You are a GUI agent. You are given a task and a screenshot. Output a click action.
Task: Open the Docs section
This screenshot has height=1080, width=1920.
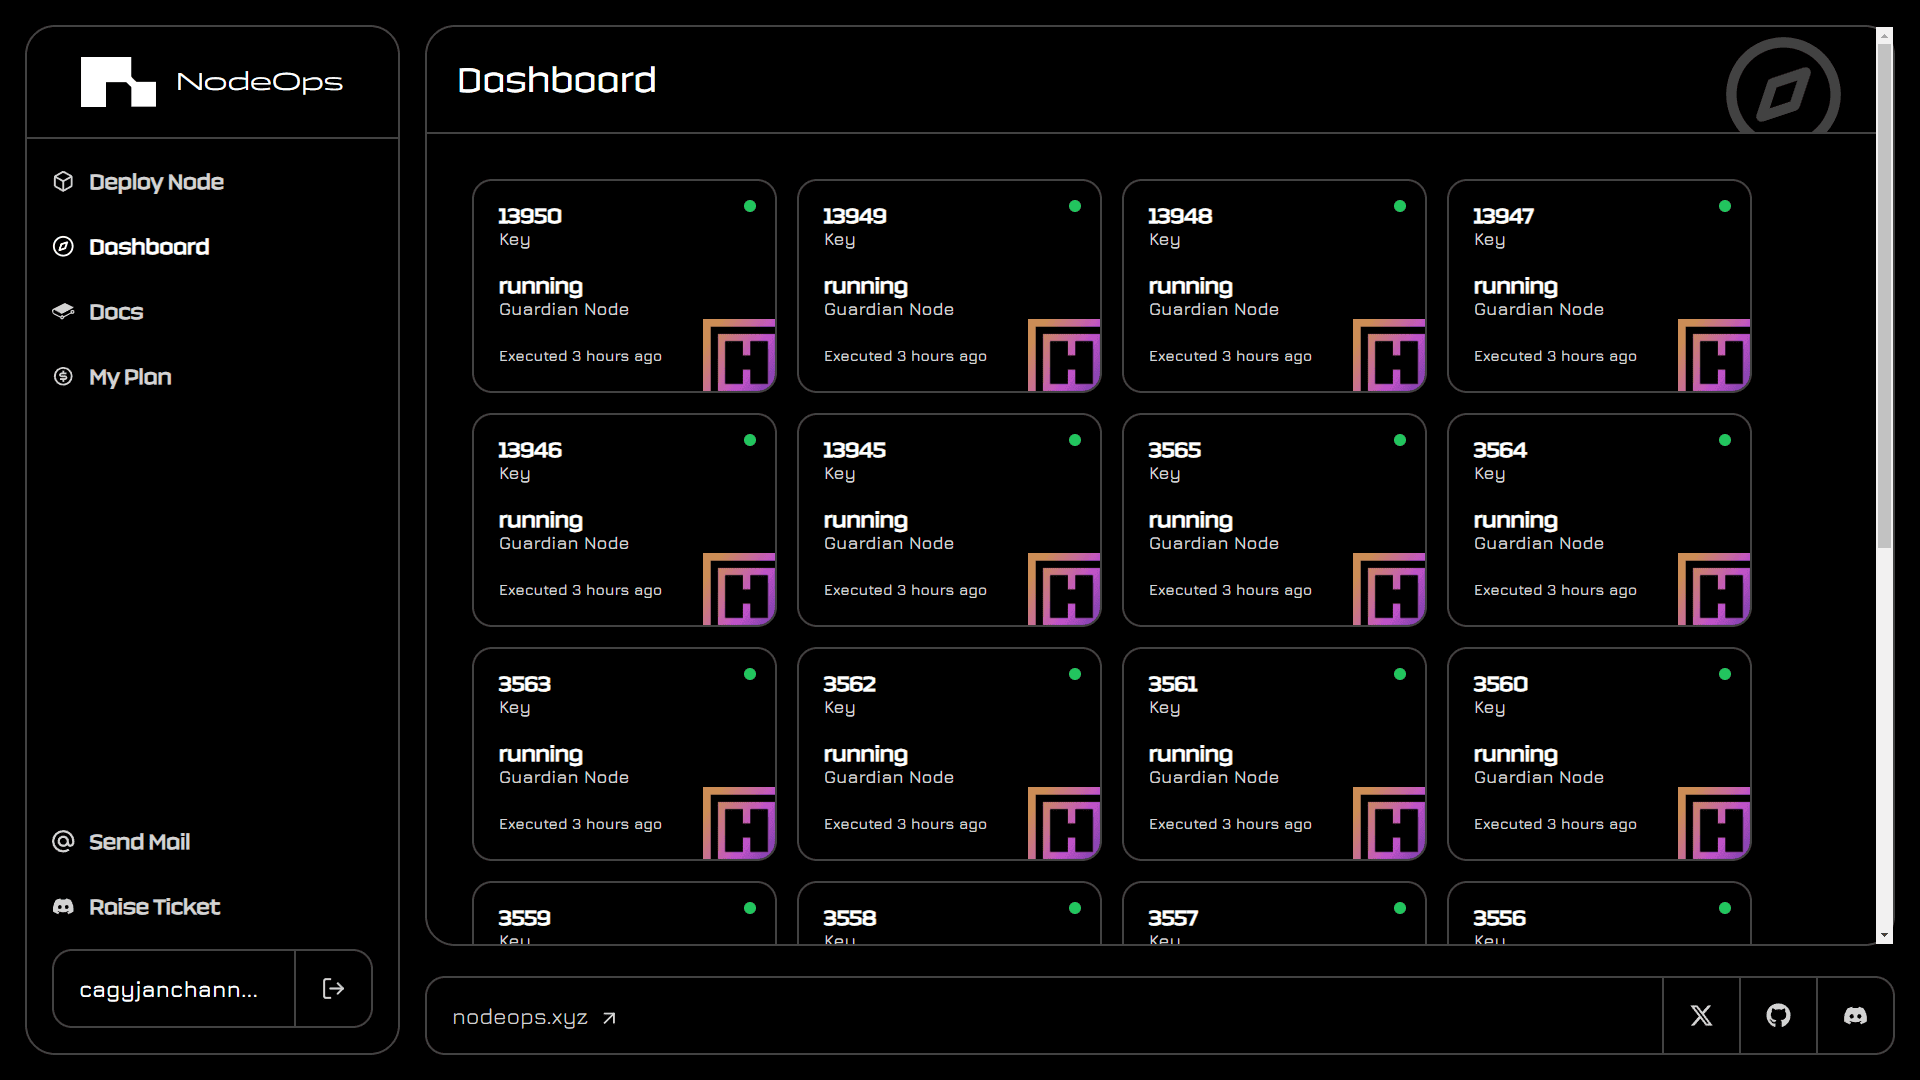click(115, 312)
